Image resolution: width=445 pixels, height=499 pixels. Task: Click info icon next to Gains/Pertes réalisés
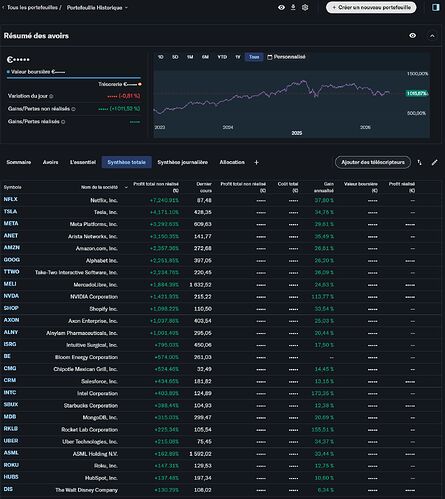pyautogui.click(x=63, y=122)
